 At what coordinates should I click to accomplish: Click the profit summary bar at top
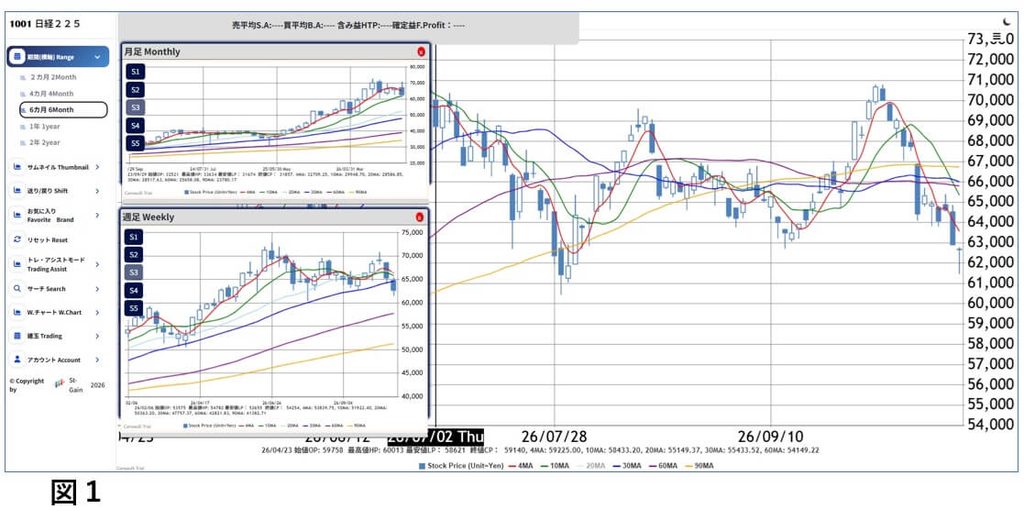click(x=348, y=26)
